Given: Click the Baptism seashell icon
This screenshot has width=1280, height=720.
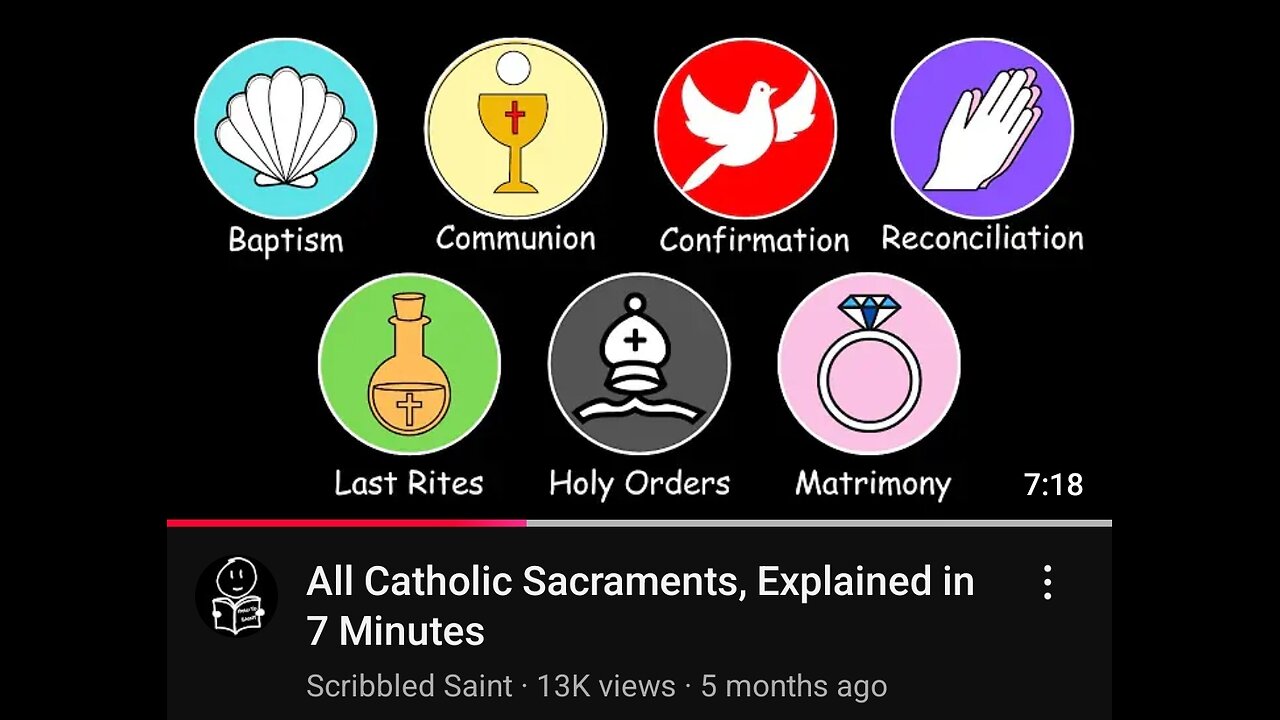Looking at the screenshot, I should tap(285, 128).
